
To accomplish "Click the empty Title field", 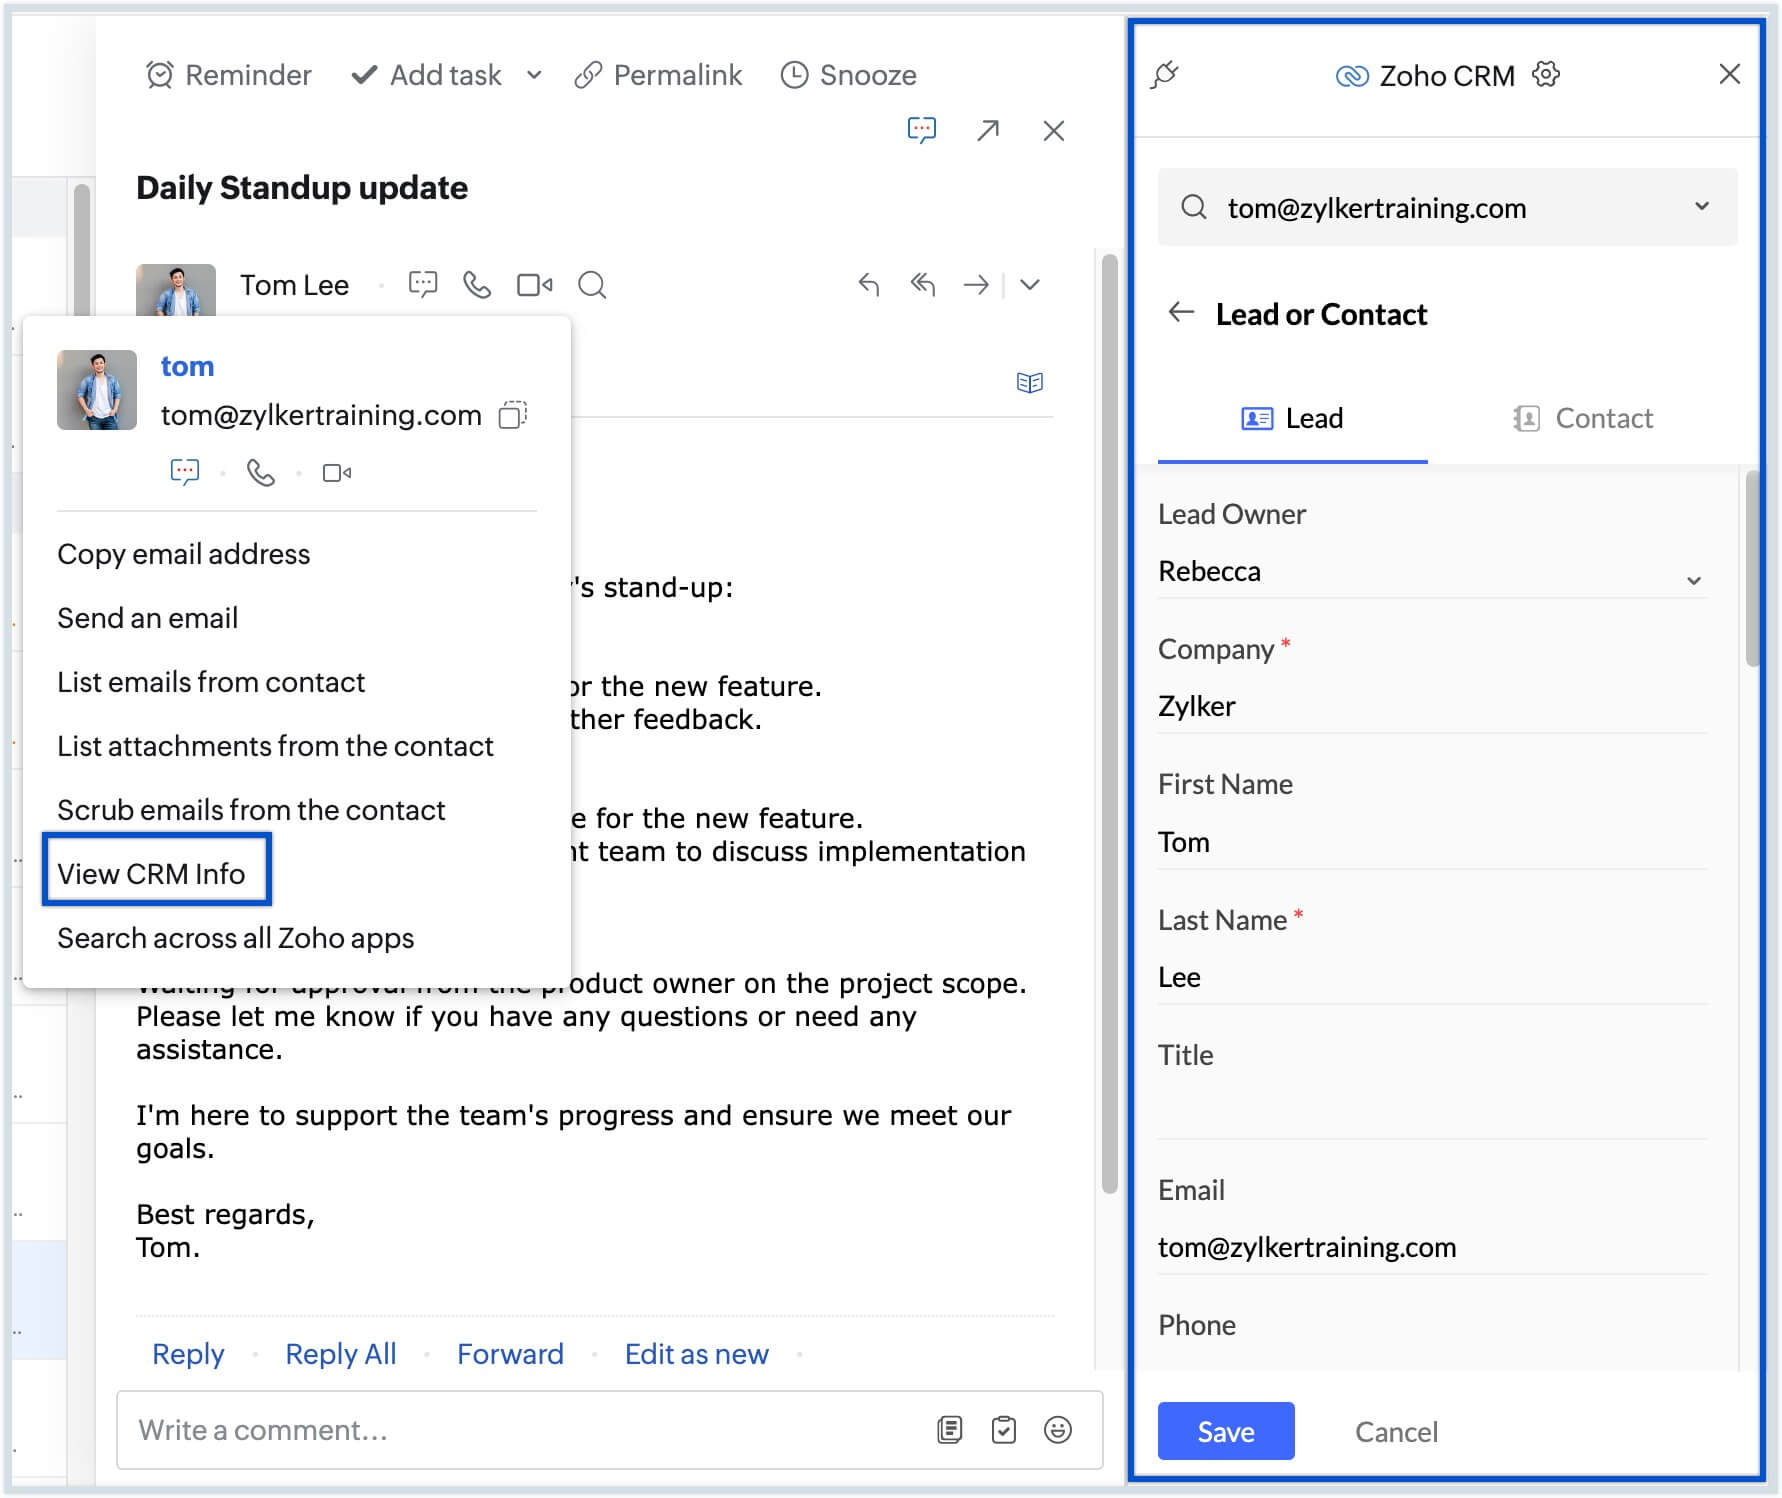I will pyautogui.click(x=1432, y=1113).
